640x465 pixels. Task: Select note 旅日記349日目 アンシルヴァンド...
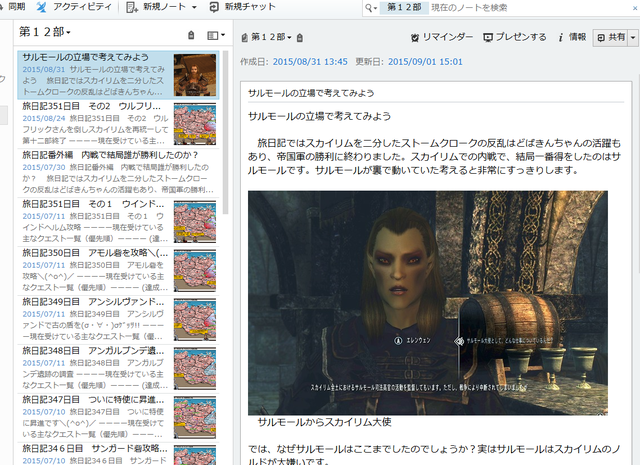[118, 320]
